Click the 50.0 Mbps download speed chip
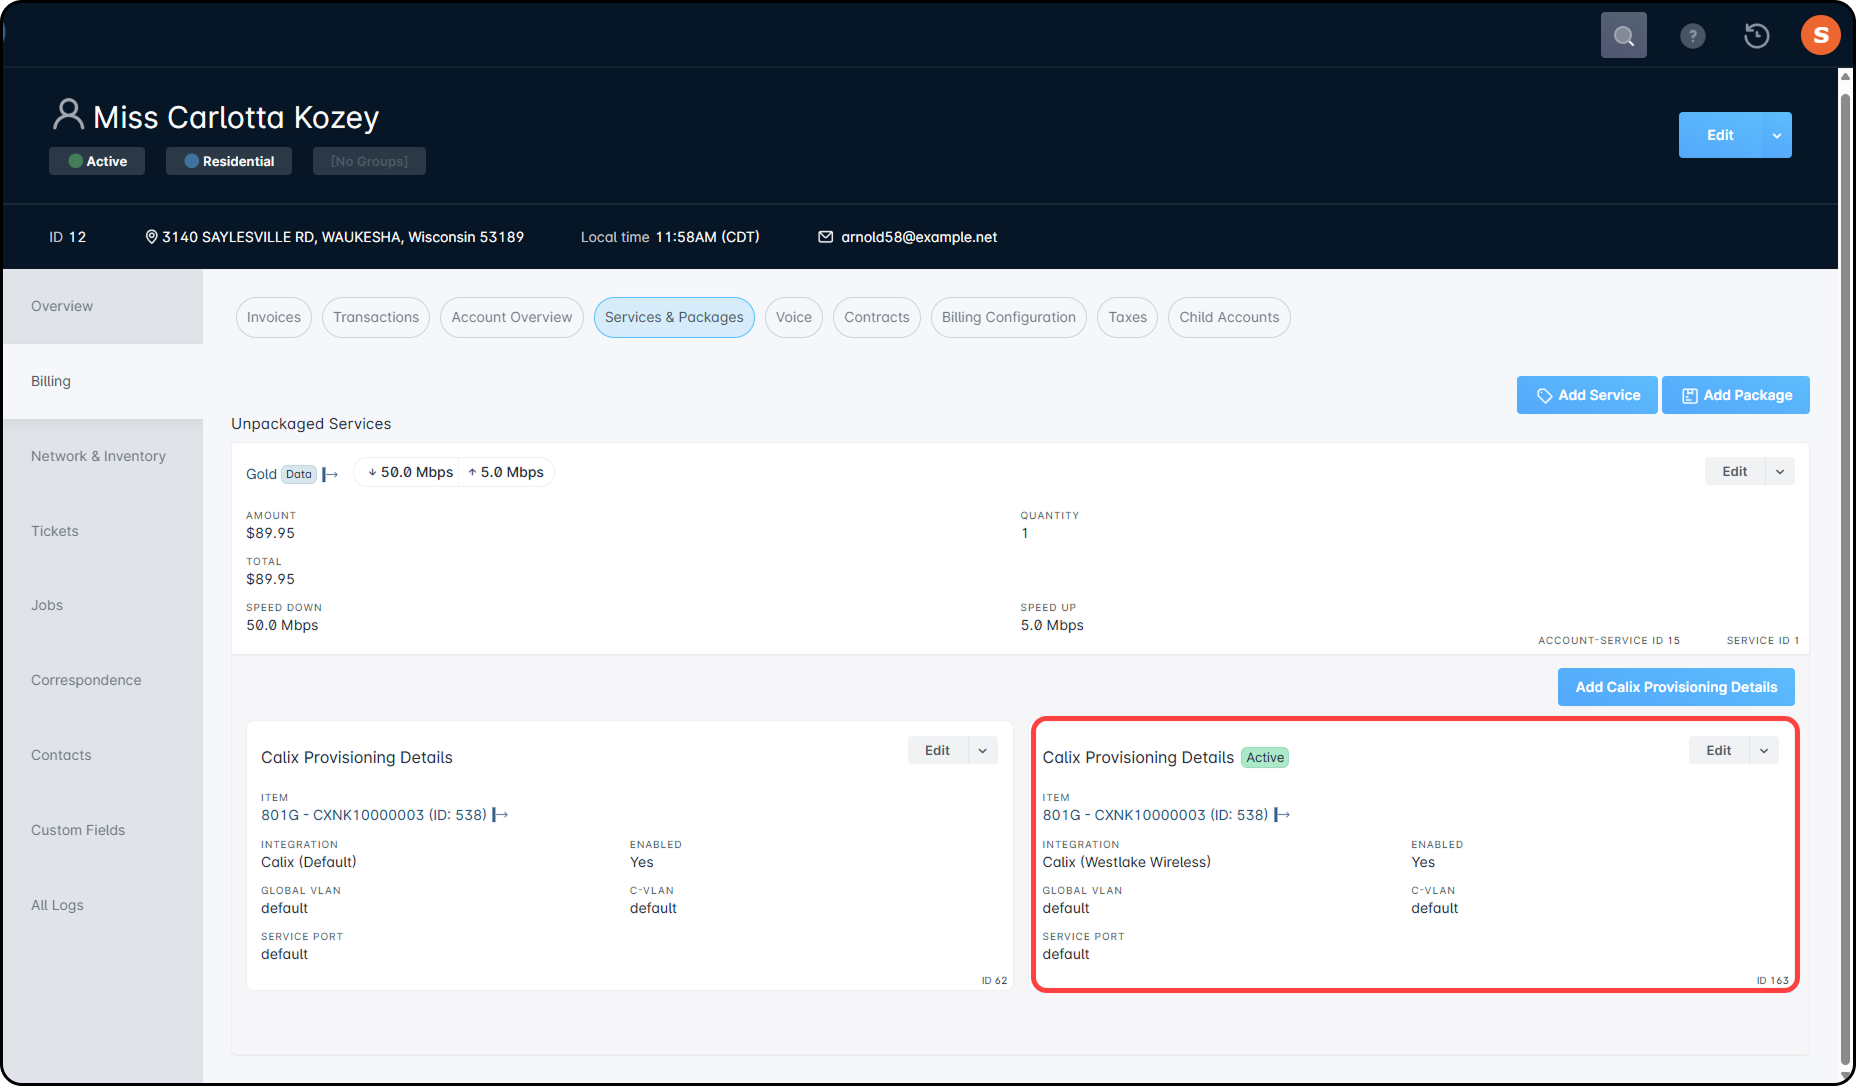 410,472
